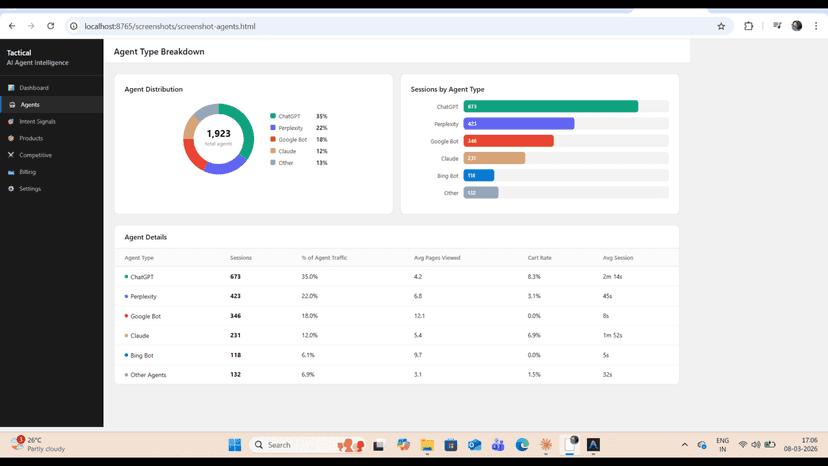Click the % of Agent Traffic column header
Viewport: 828px width, 466px height.
pos(324,258)
